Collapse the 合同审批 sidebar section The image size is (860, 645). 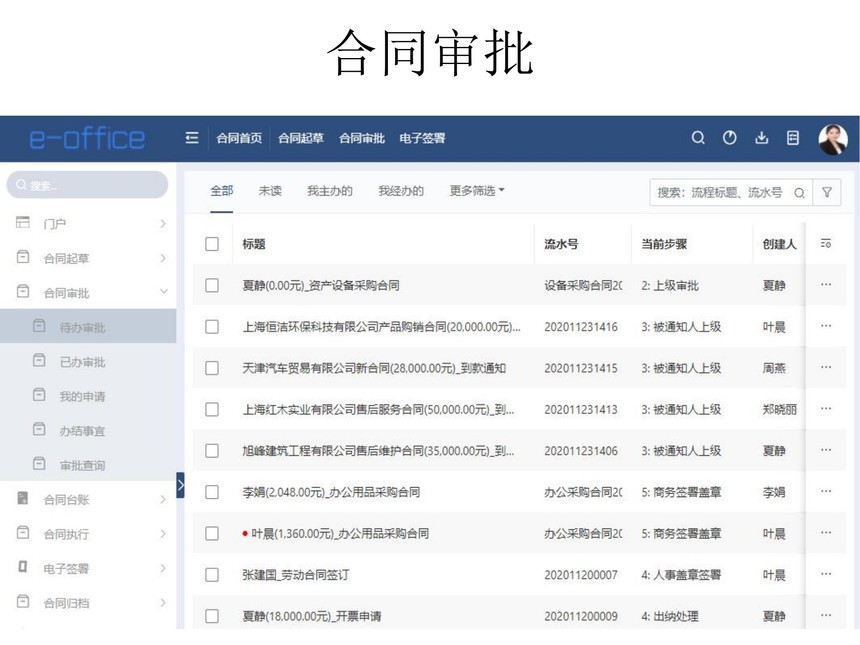164,293
